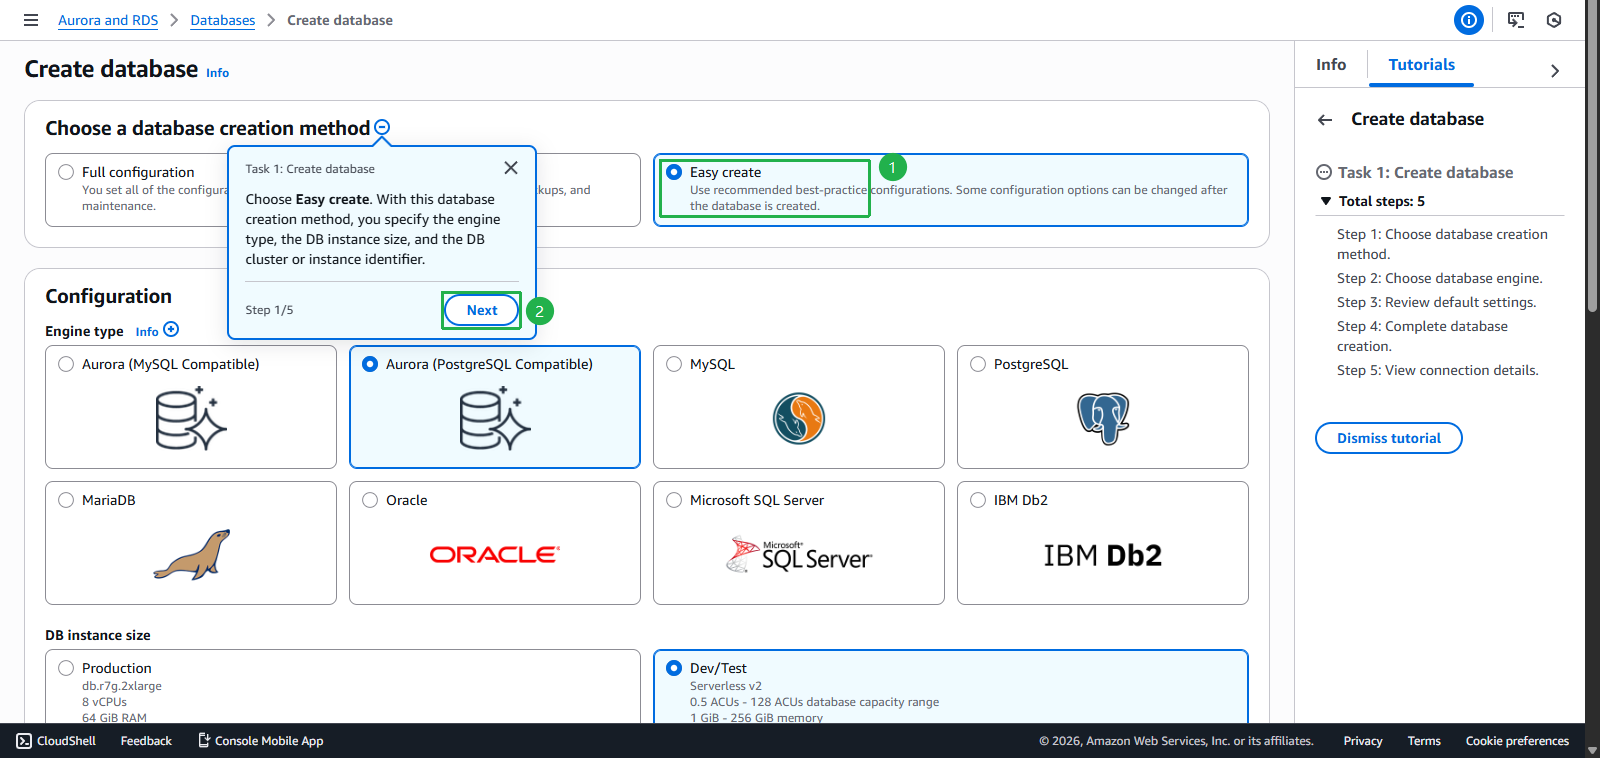1600x758 pixels.
Task: Switch to the Info tab
Action: (1330, 65)
